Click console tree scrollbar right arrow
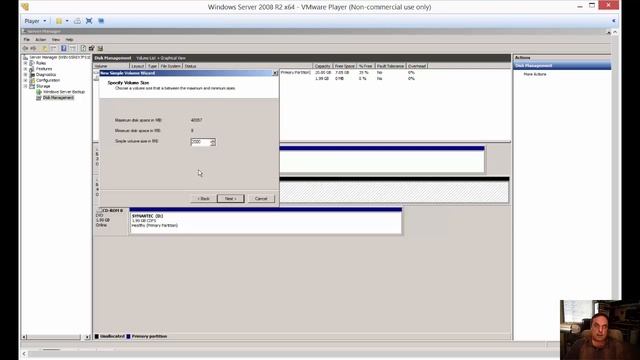 click(x=87, y=337)
